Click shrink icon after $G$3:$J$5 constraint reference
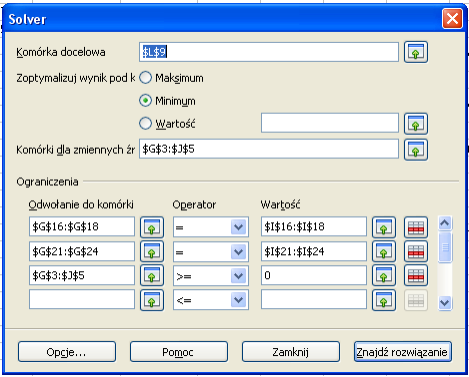 [152, 276]
